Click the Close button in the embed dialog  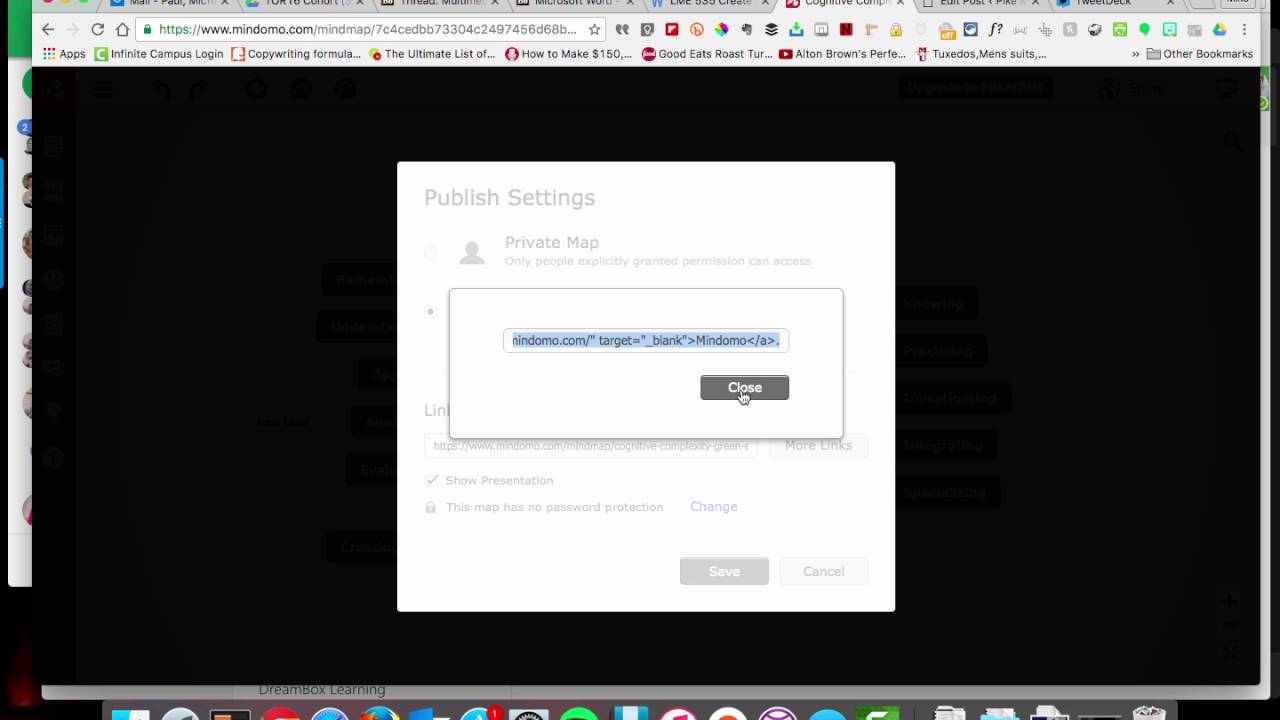coord(744,388)
